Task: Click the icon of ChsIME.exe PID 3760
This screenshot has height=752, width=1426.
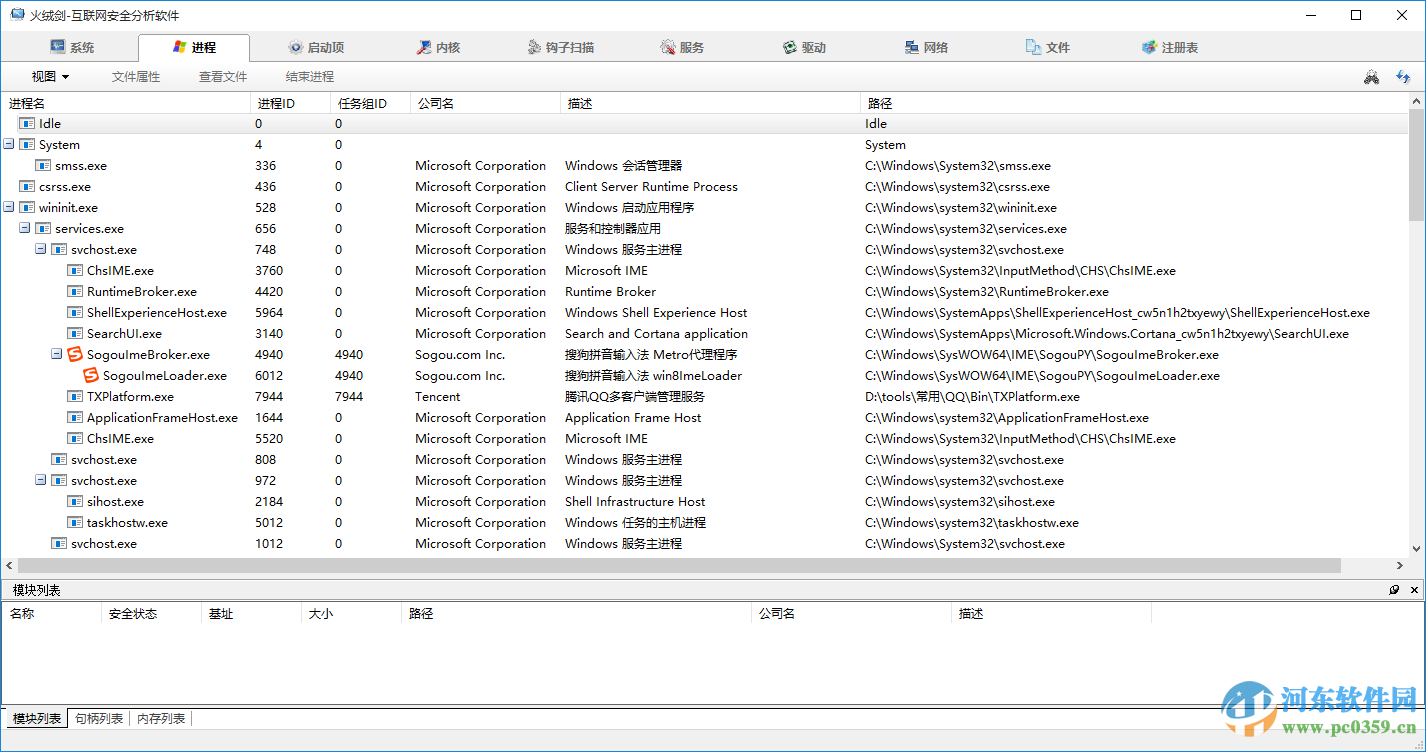Action: [x=75, y=271]
